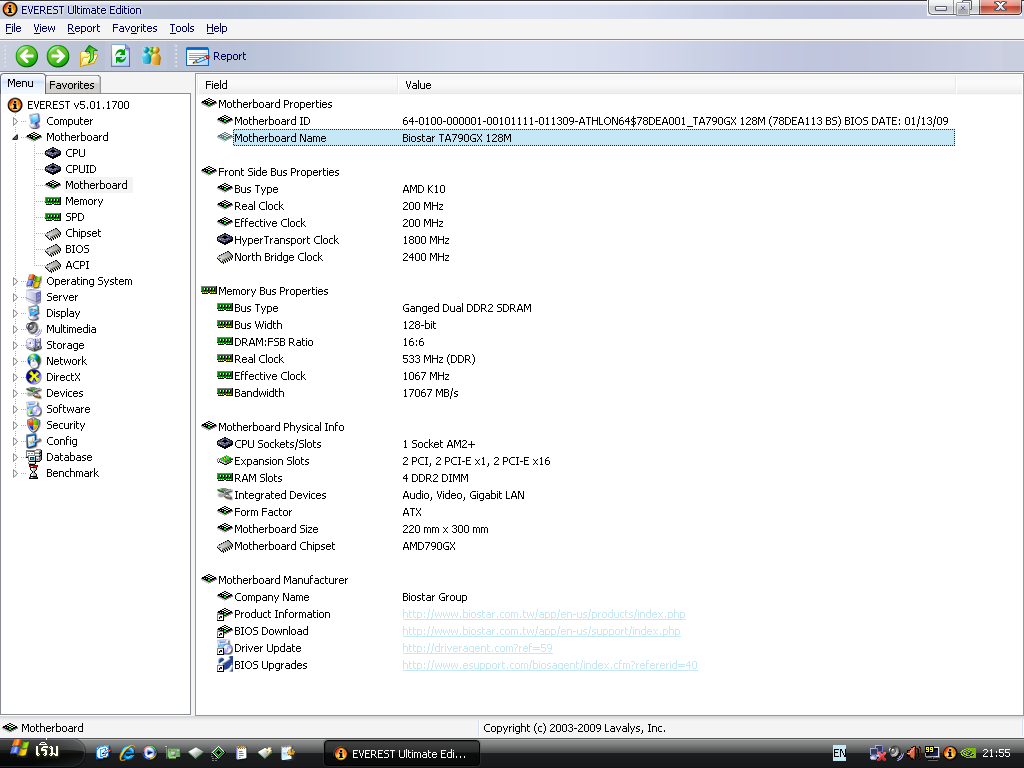Click the green Forward arrow button

(58, 56)
